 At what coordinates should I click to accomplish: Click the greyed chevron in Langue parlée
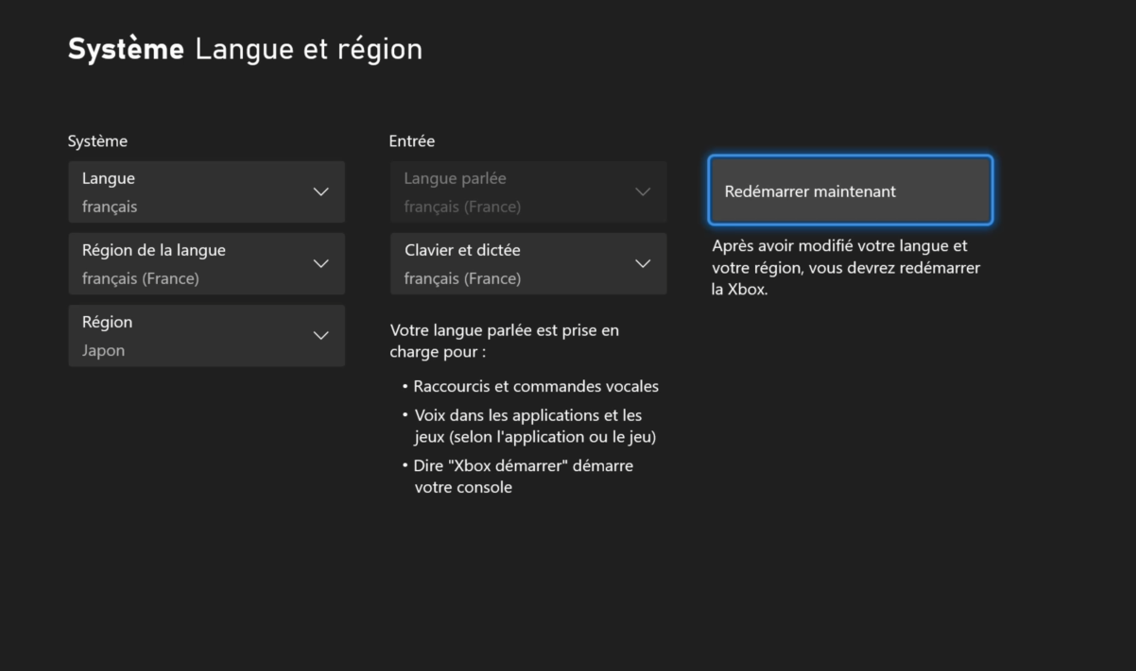point(643,192)
